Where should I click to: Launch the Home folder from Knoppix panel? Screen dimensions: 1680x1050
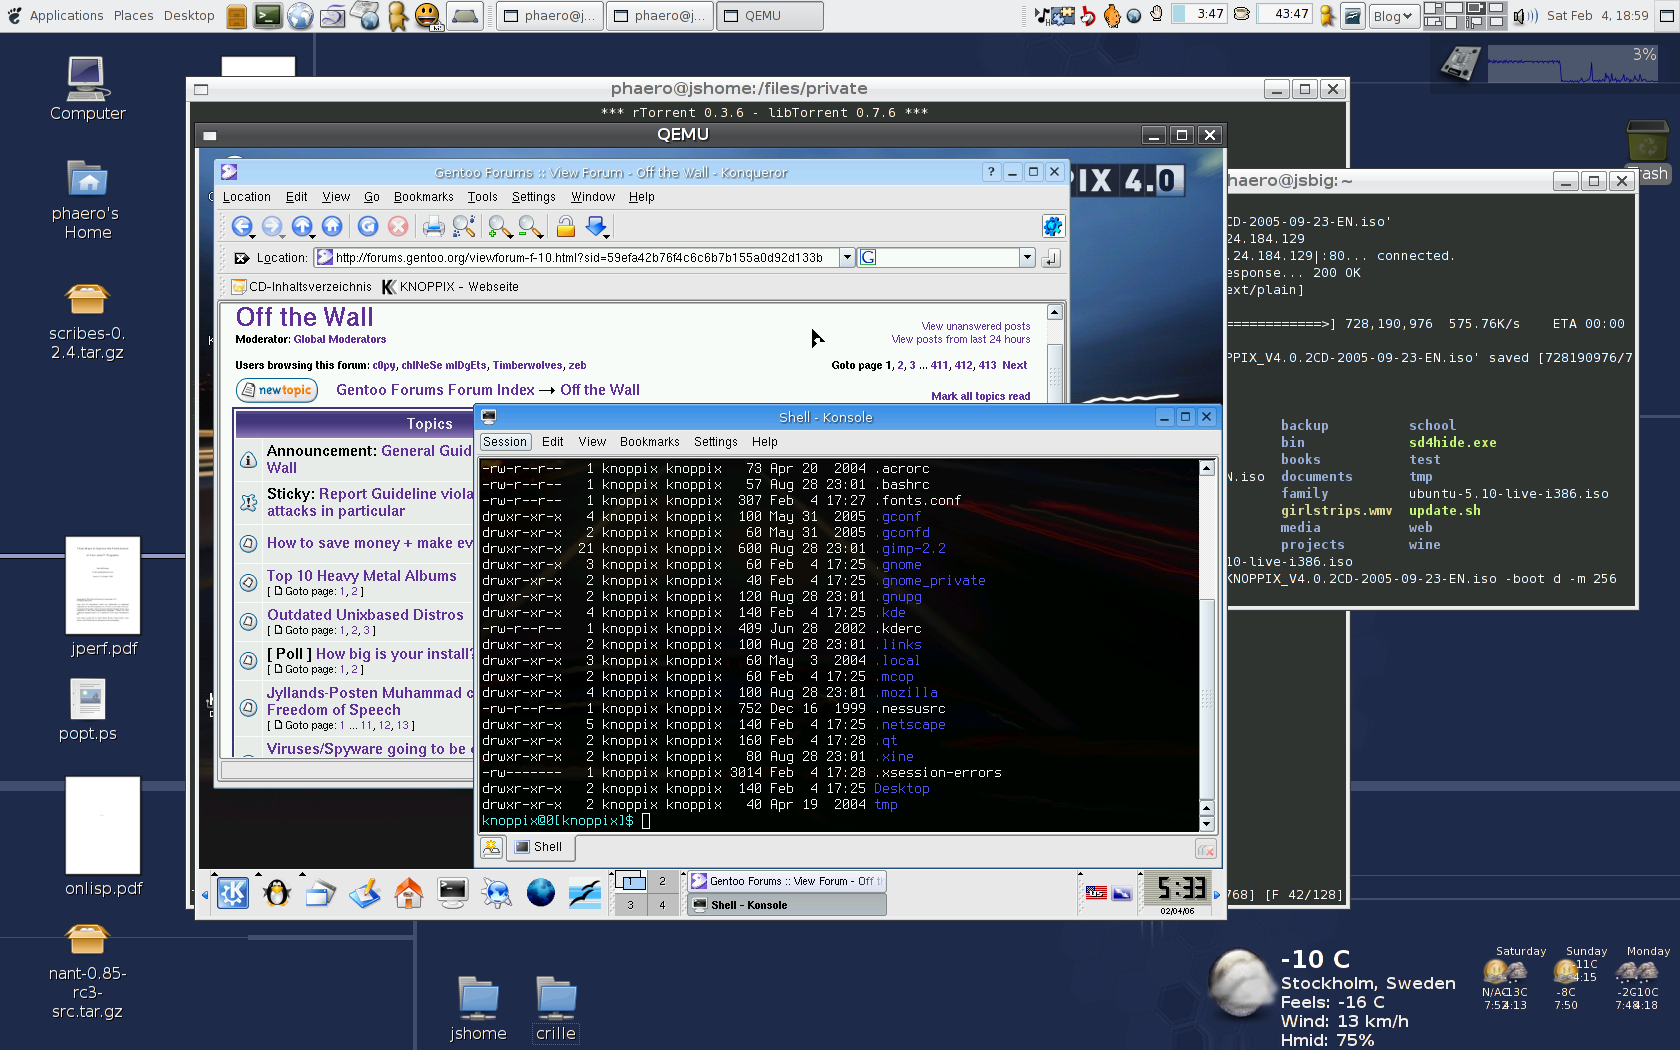409,893
